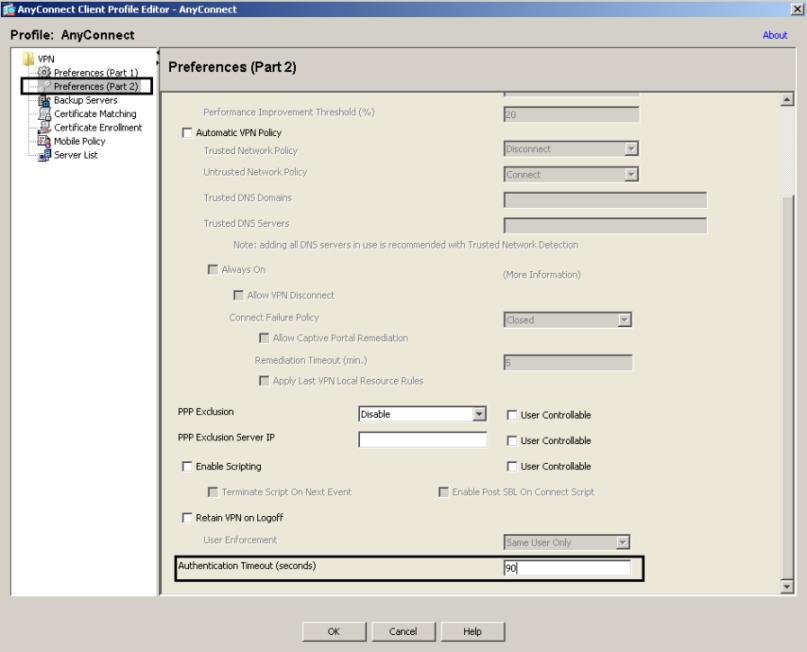Click the (More Information) link
The height and width of the screenshot is (652, 807).
541,275
